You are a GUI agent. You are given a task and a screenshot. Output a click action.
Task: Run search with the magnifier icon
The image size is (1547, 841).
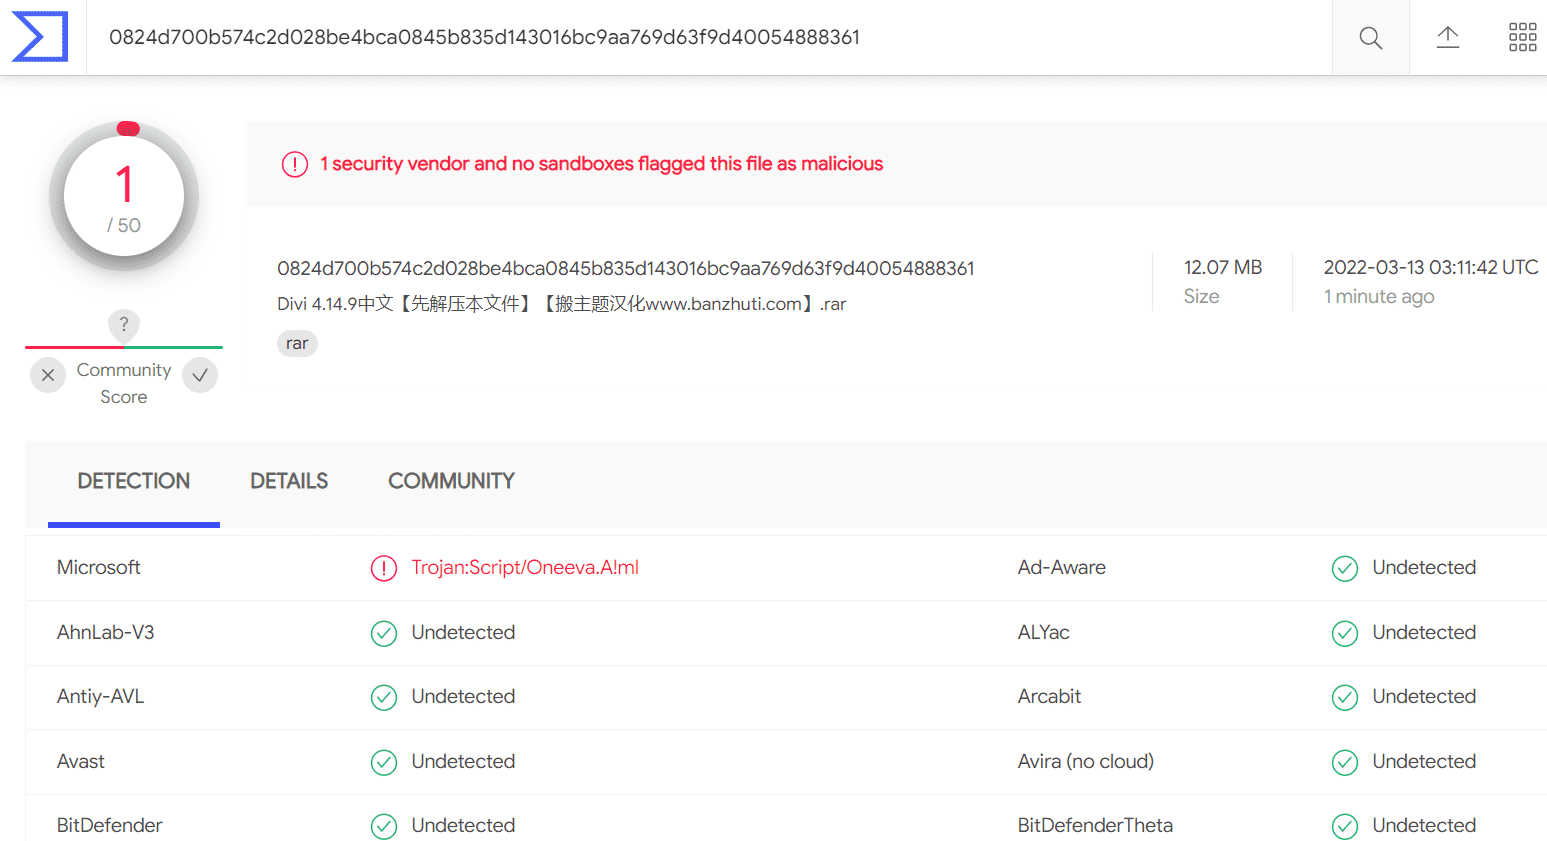[x=1371, y=38]
